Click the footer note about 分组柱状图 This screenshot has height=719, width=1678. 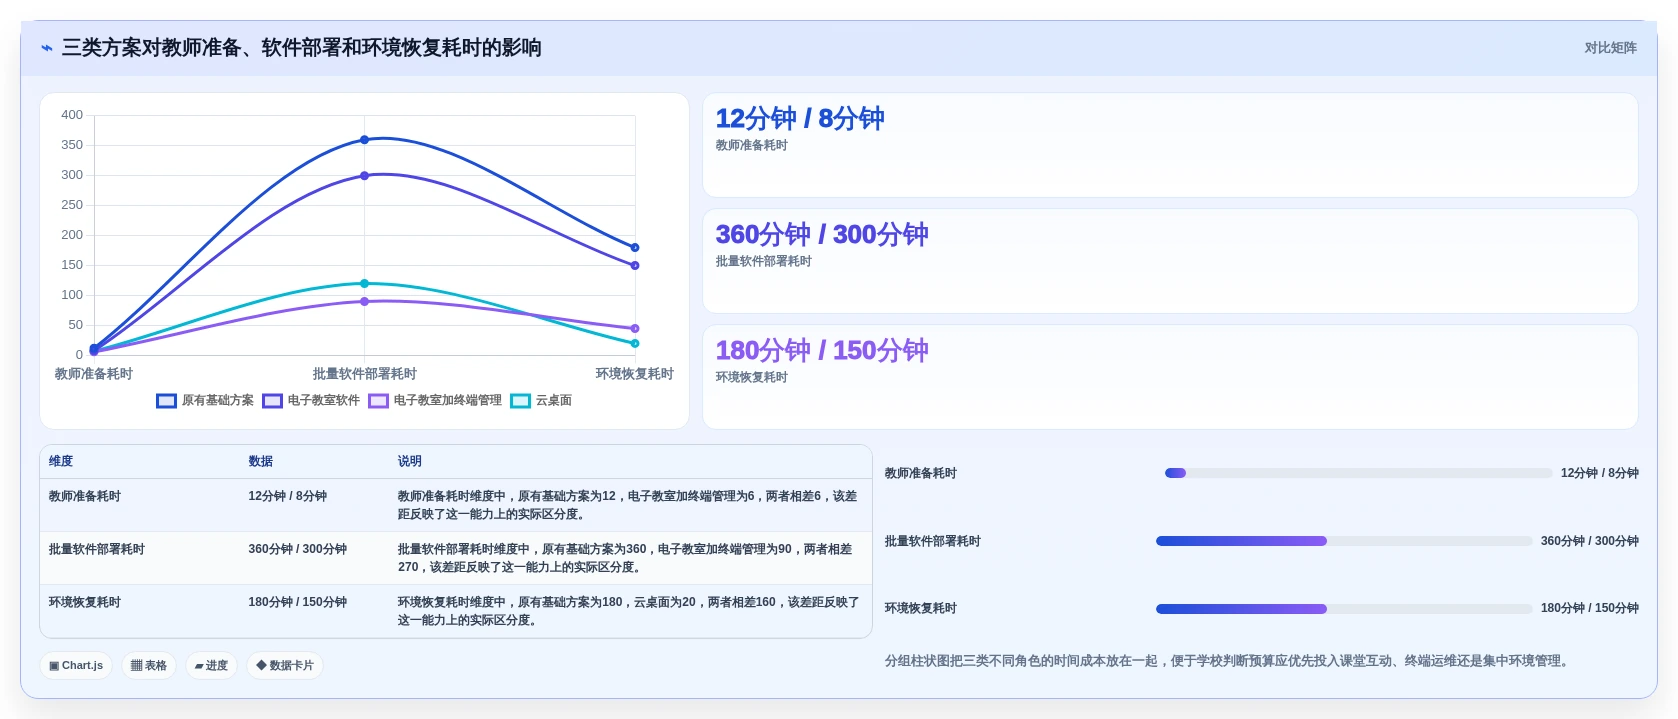(x=1229, y=662)
